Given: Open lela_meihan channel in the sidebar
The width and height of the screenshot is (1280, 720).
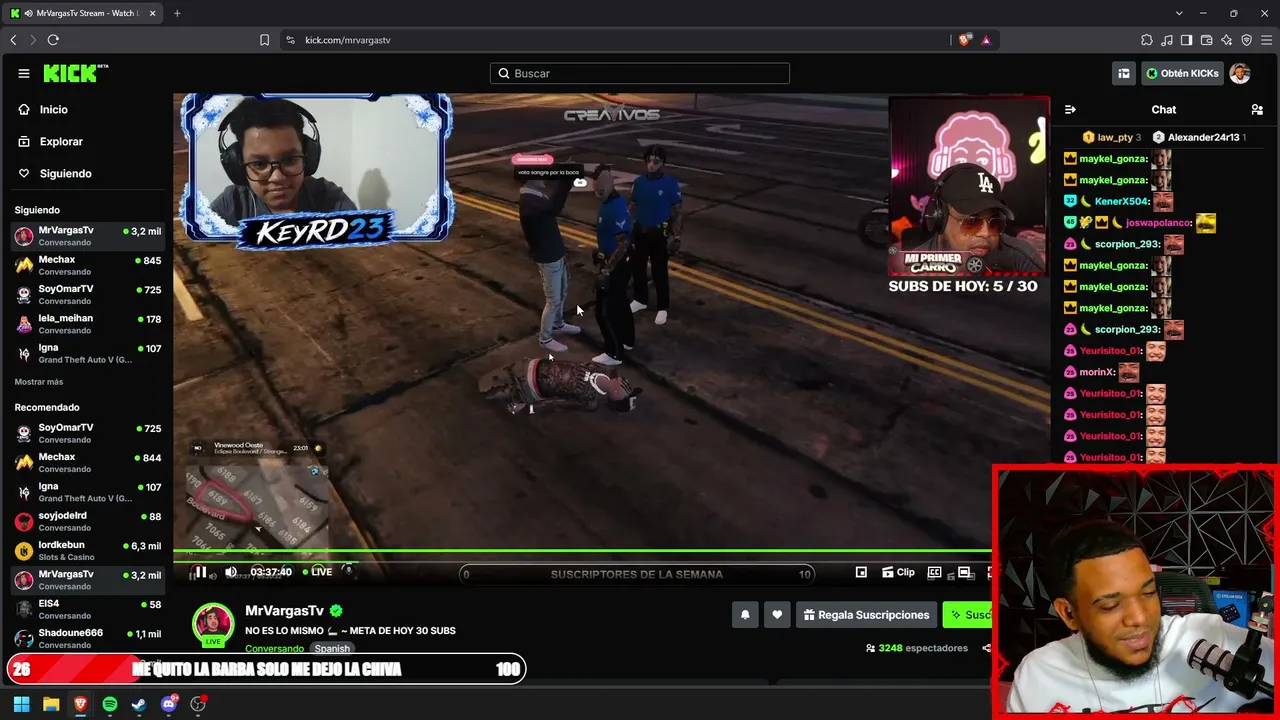Looking at the screenshot, I should [x=88, y=324].
